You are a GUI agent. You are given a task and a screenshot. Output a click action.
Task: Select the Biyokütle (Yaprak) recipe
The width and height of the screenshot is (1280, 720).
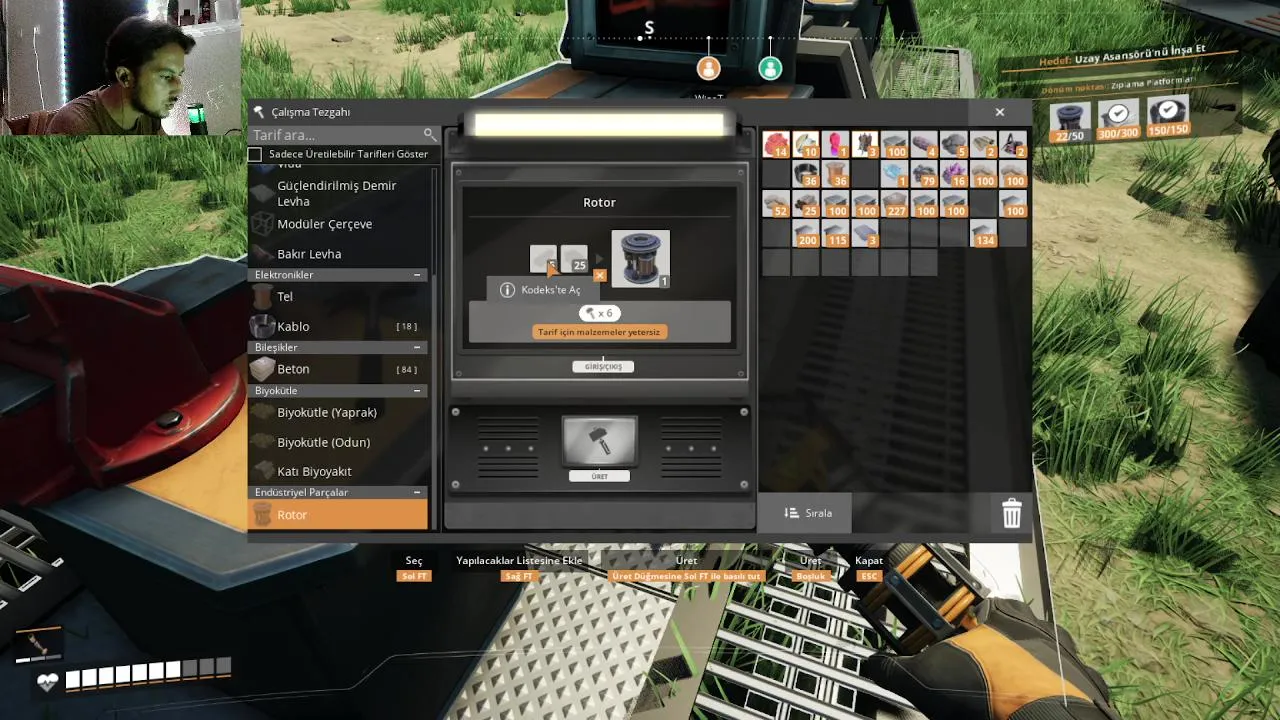[338, 412]
